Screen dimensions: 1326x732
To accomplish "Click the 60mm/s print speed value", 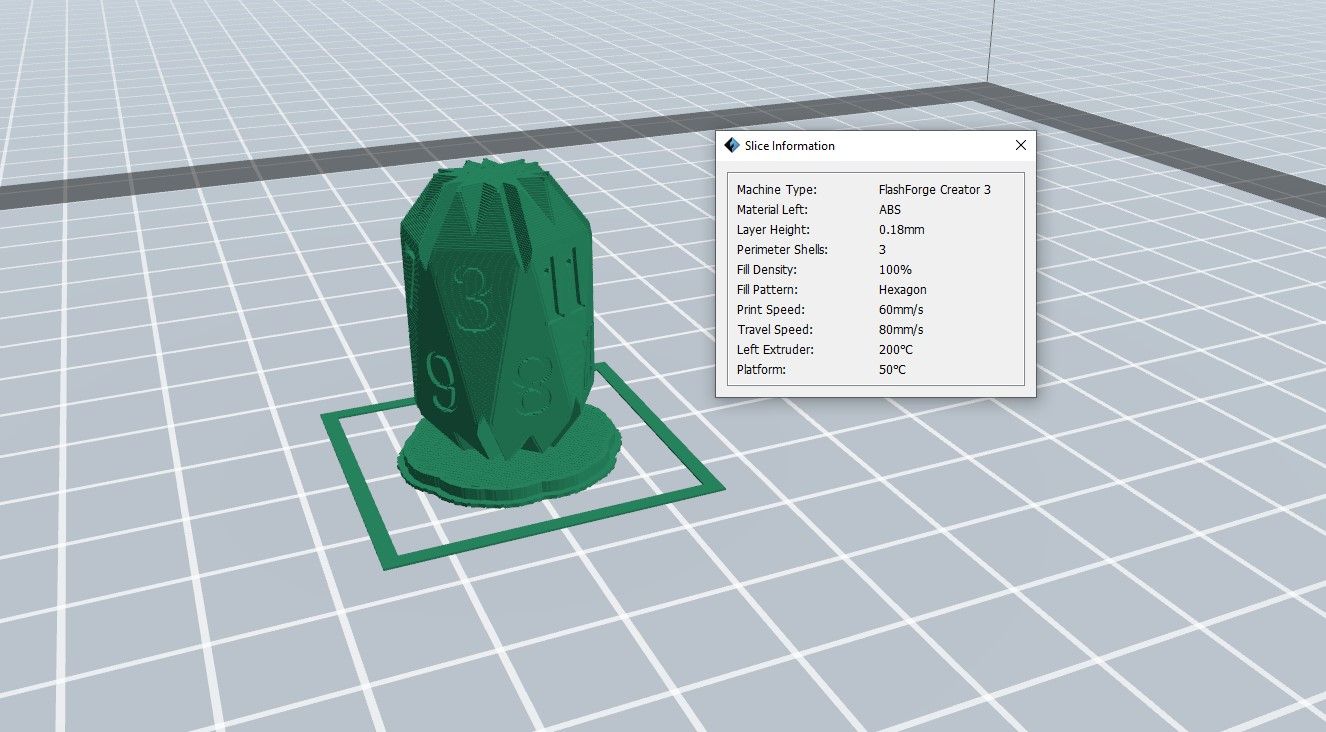I will point(901,310).
